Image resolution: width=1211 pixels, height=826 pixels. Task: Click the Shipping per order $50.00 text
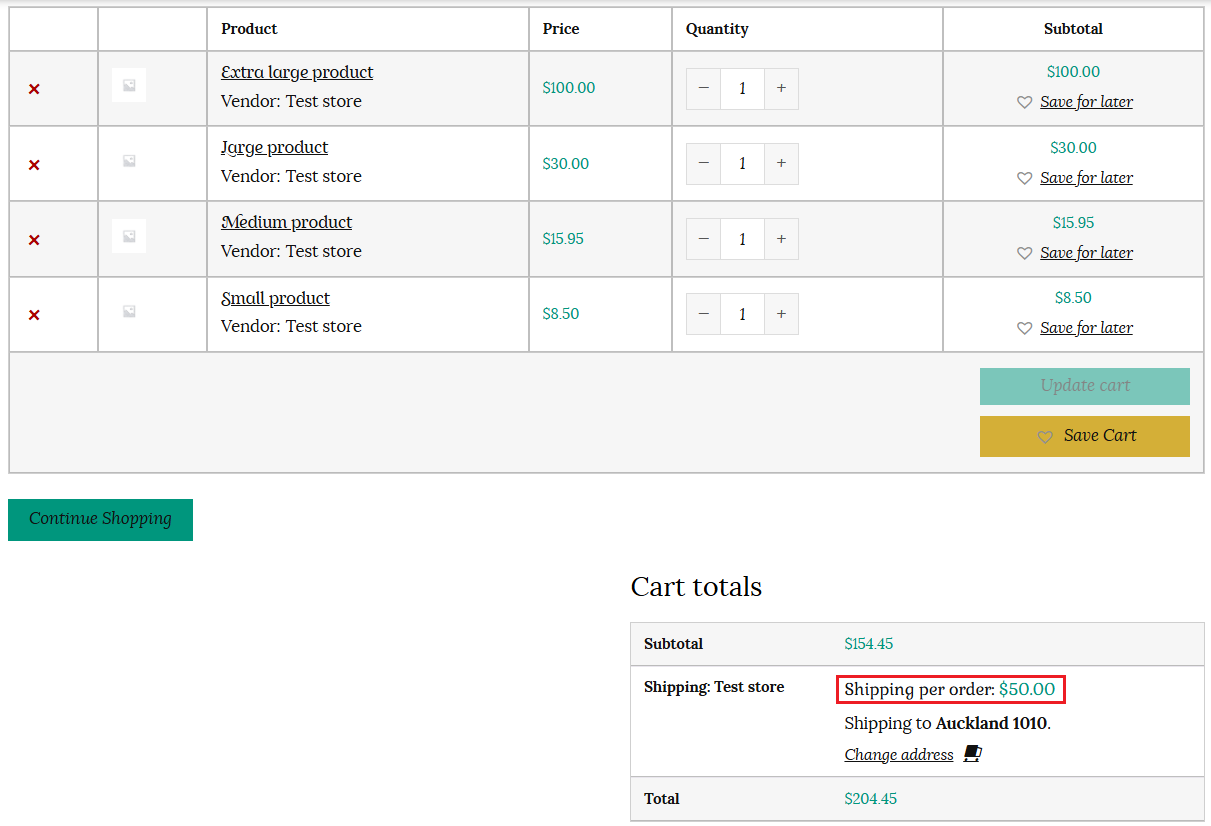click(x=950, y=689)
